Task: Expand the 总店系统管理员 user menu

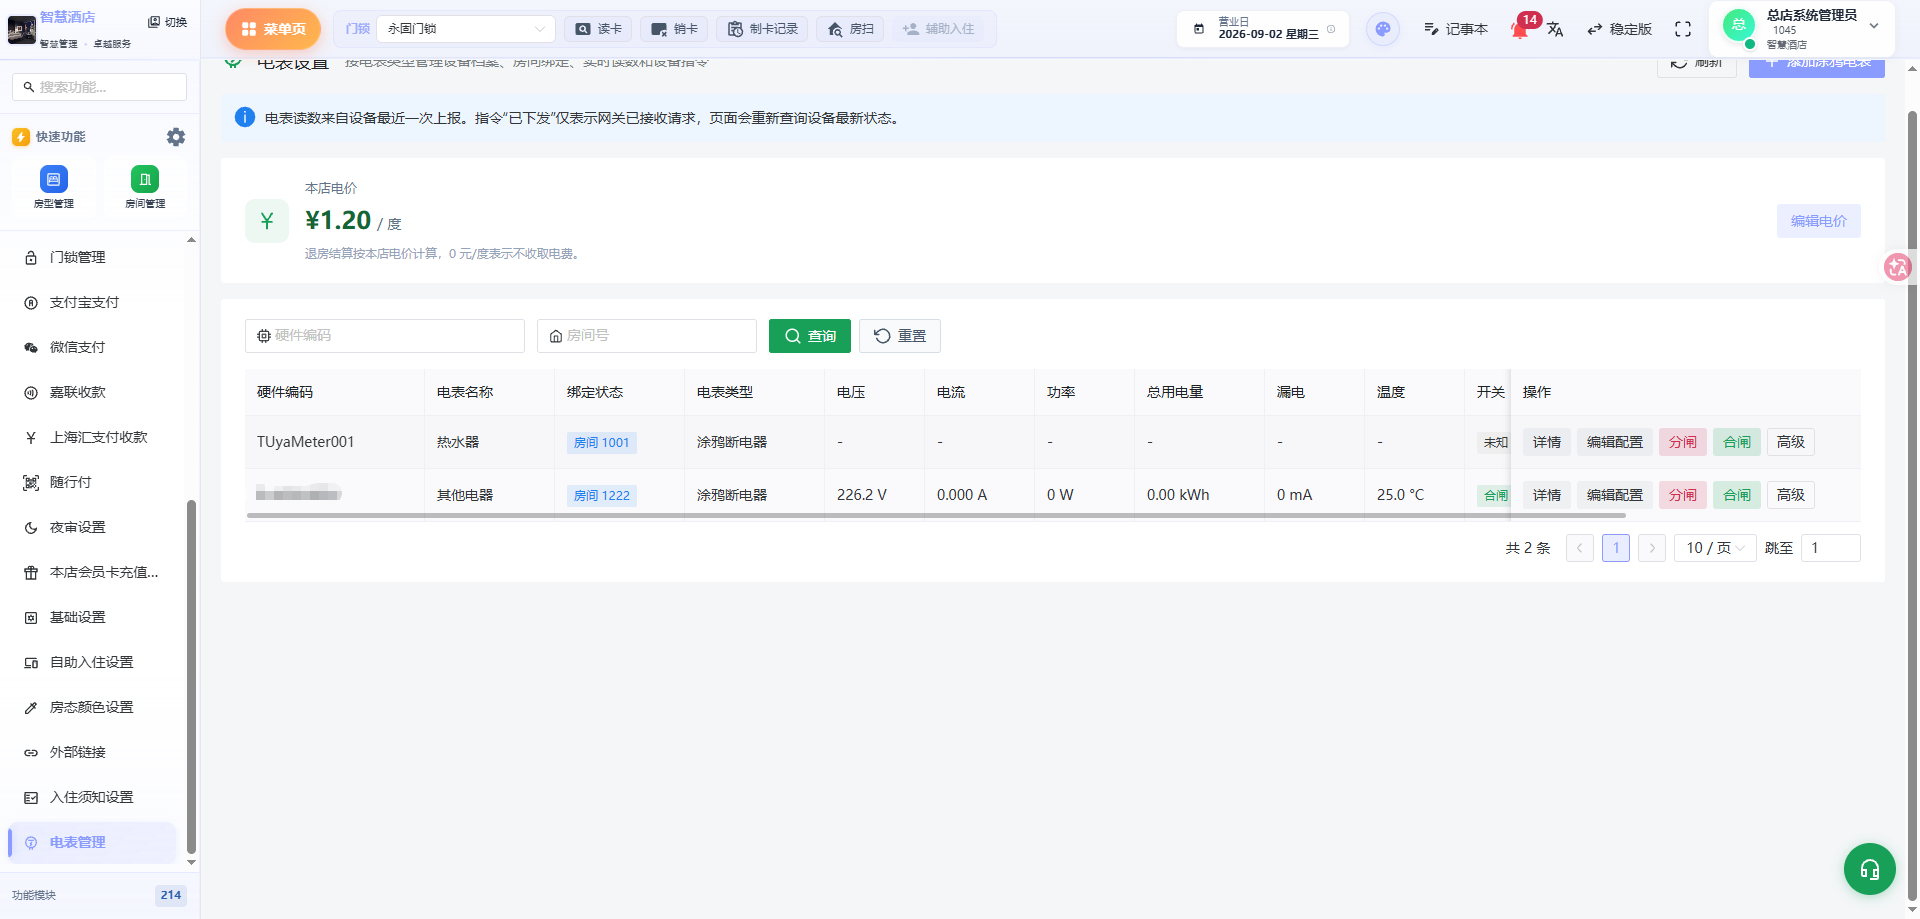Action: point(1802,28)
